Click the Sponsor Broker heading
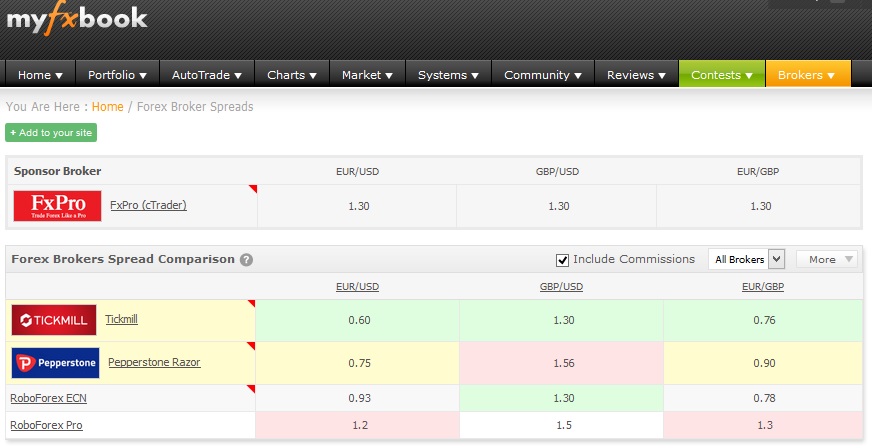The image size is (872, 448). 57,171
